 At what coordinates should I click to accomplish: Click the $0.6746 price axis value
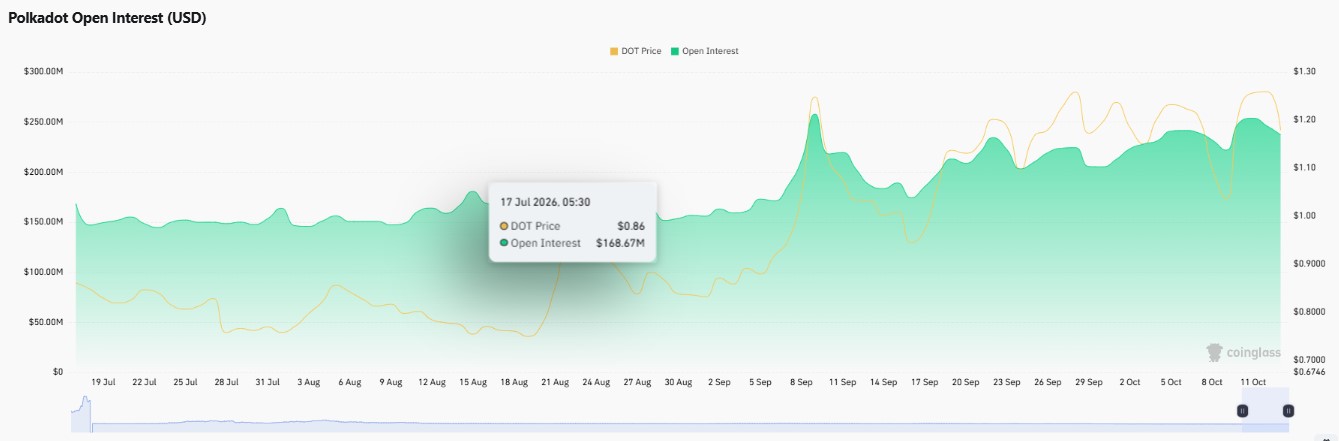coord(1308,372)
